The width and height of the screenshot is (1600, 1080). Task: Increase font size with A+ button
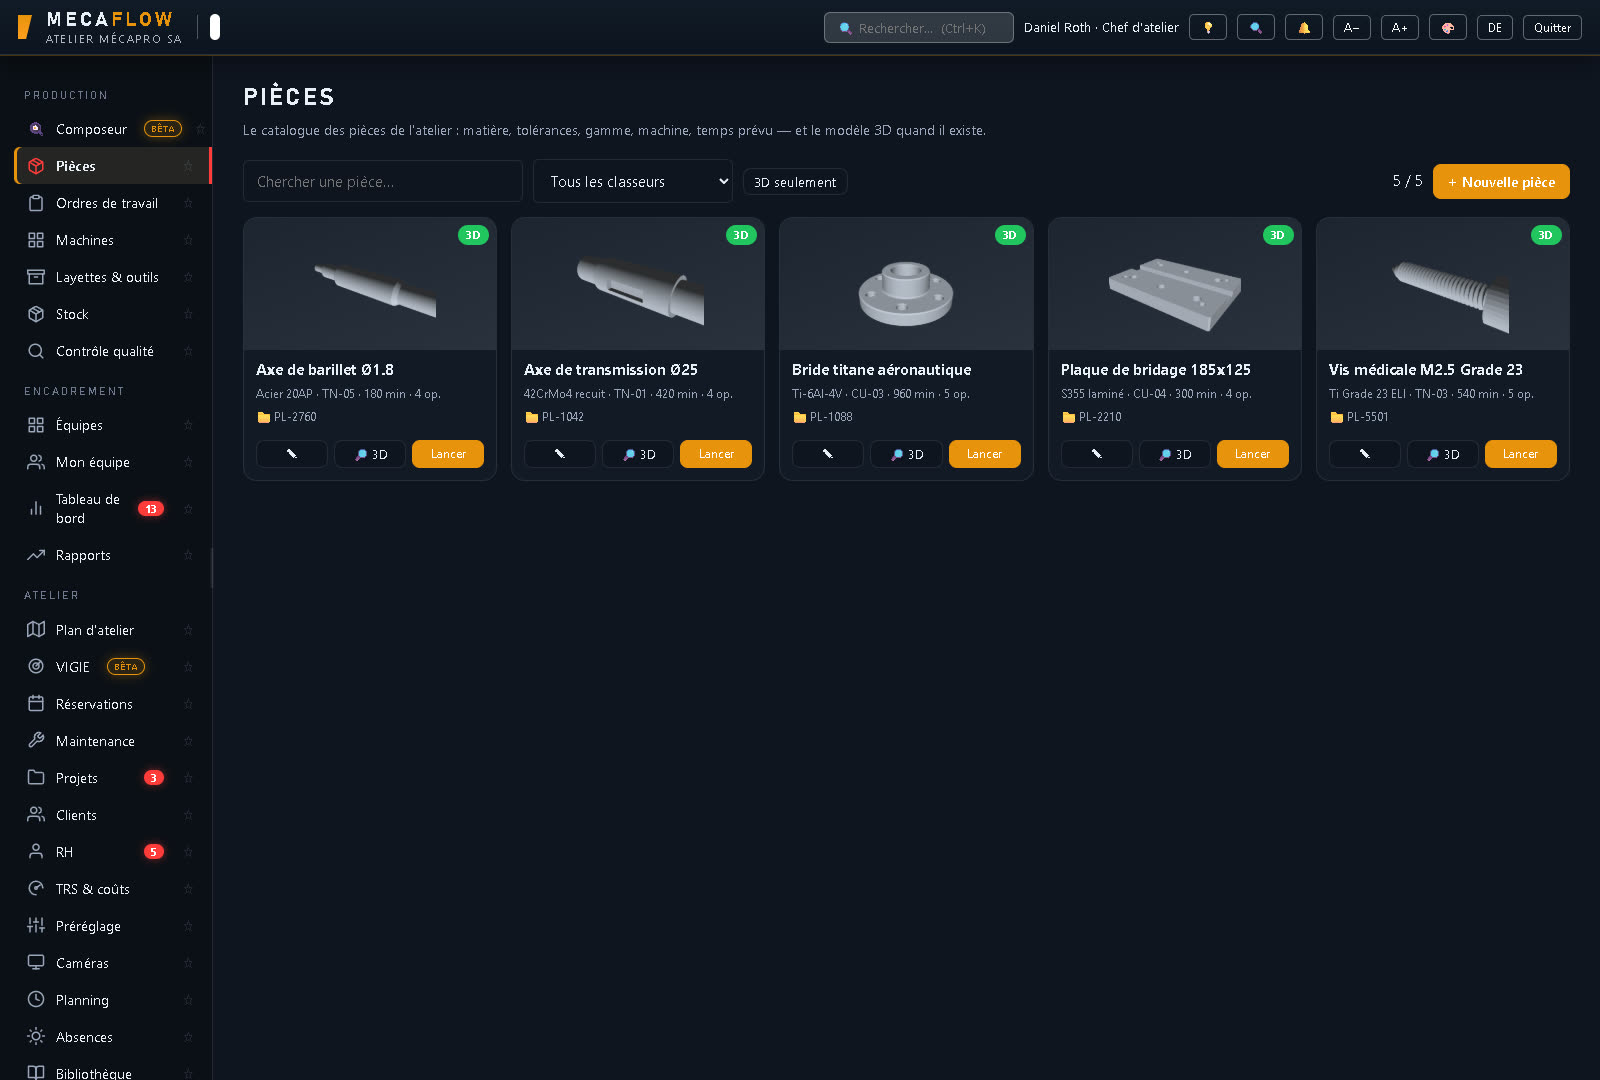coord(1399,28)
